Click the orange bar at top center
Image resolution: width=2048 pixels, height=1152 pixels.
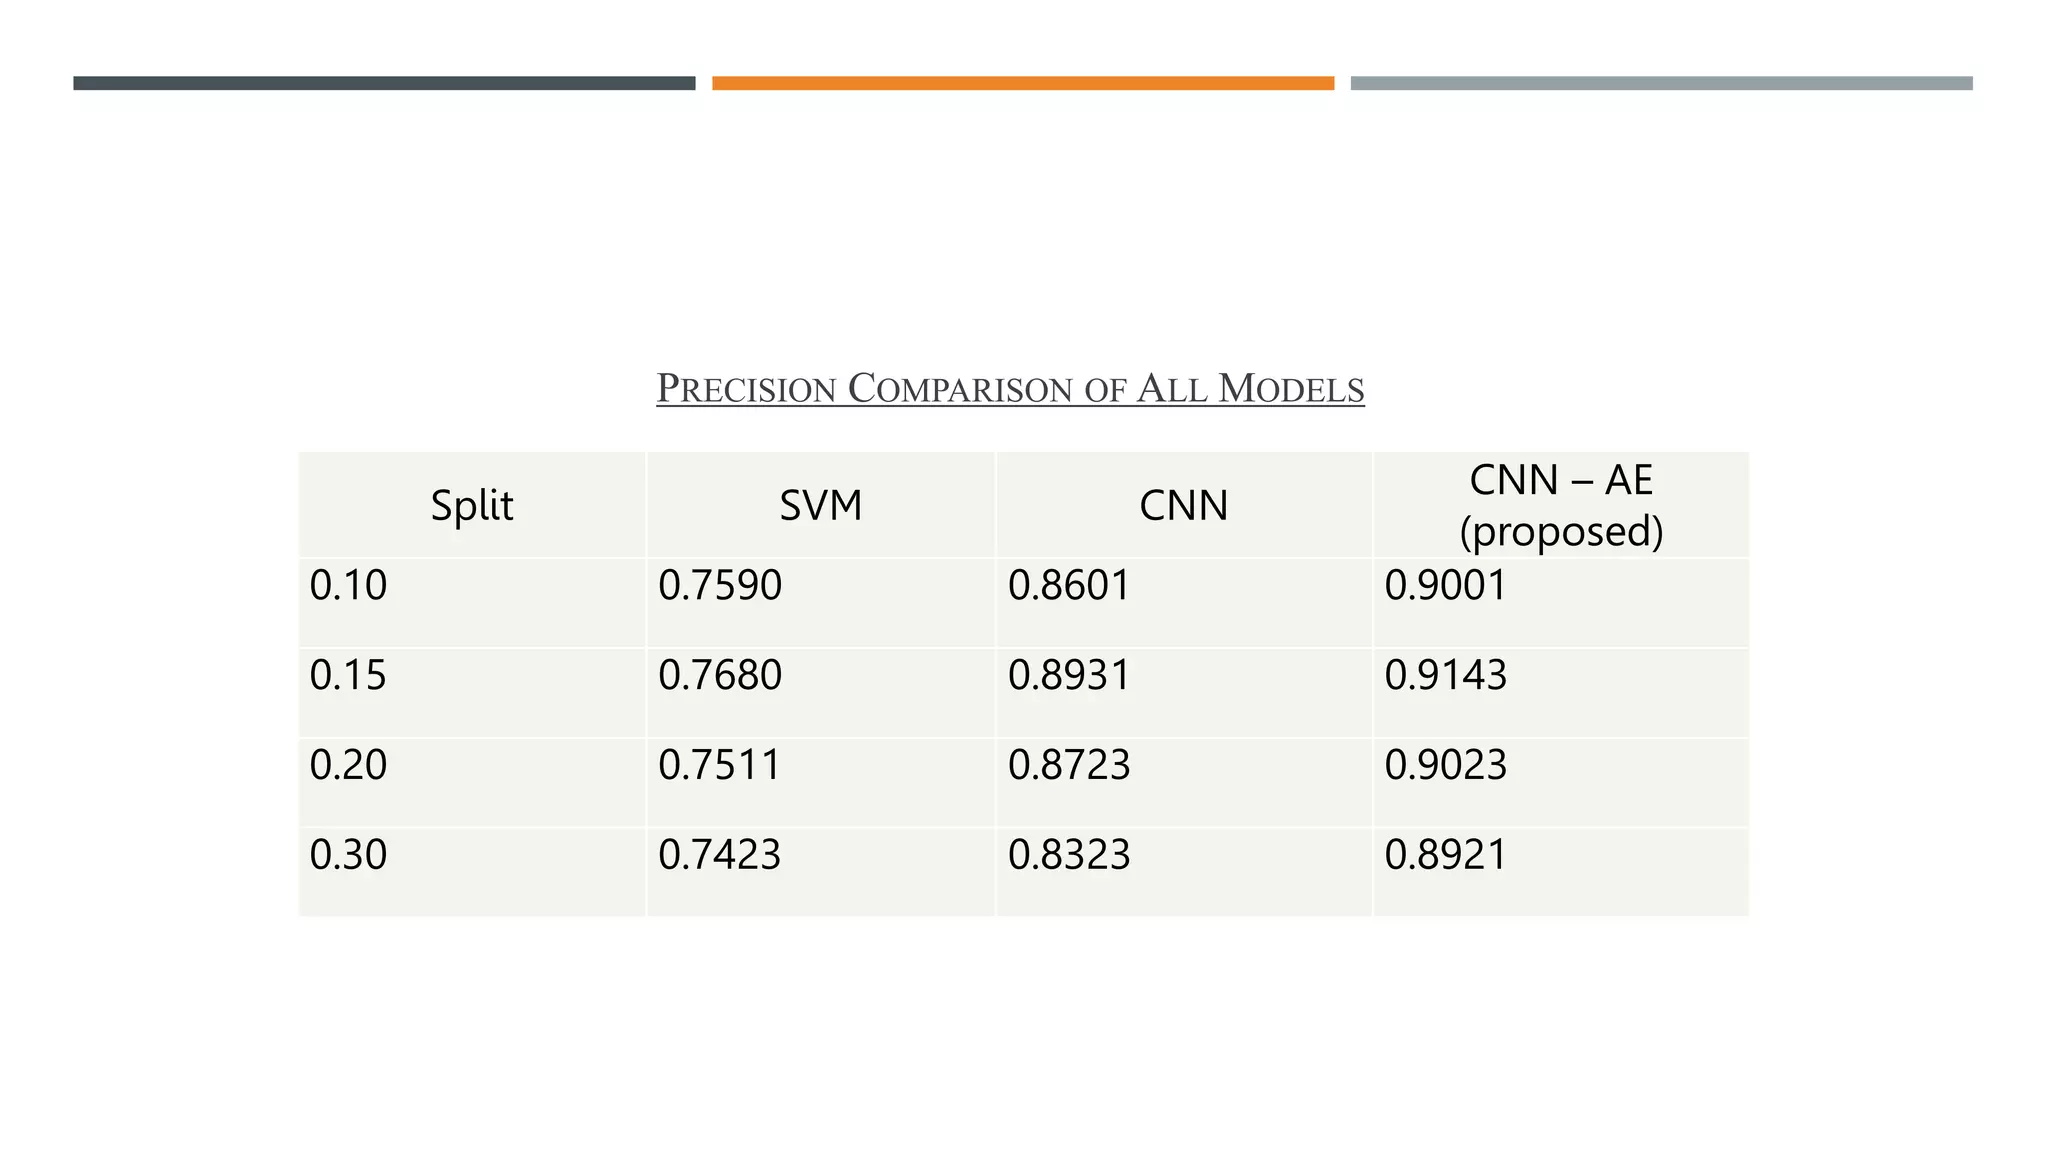coord(1023,83)
